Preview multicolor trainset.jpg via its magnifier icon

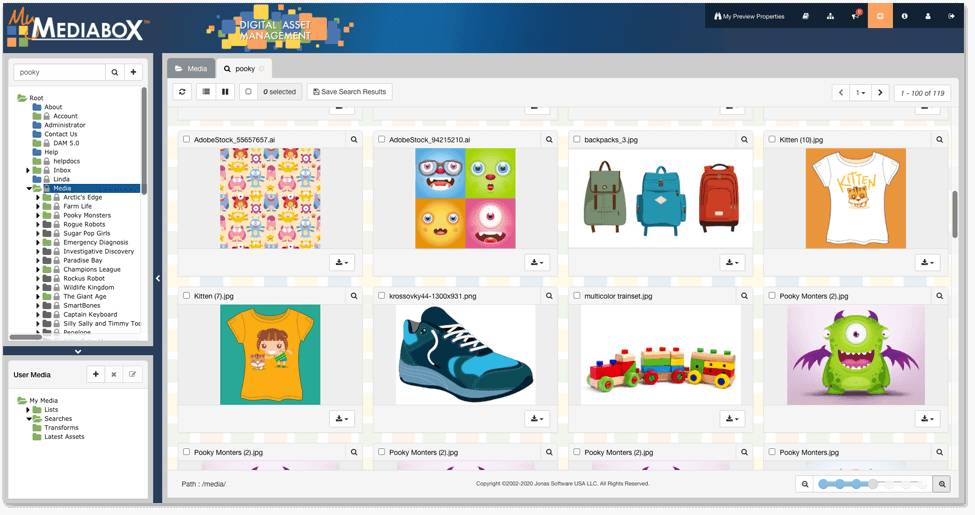click(x=744, y=296)
